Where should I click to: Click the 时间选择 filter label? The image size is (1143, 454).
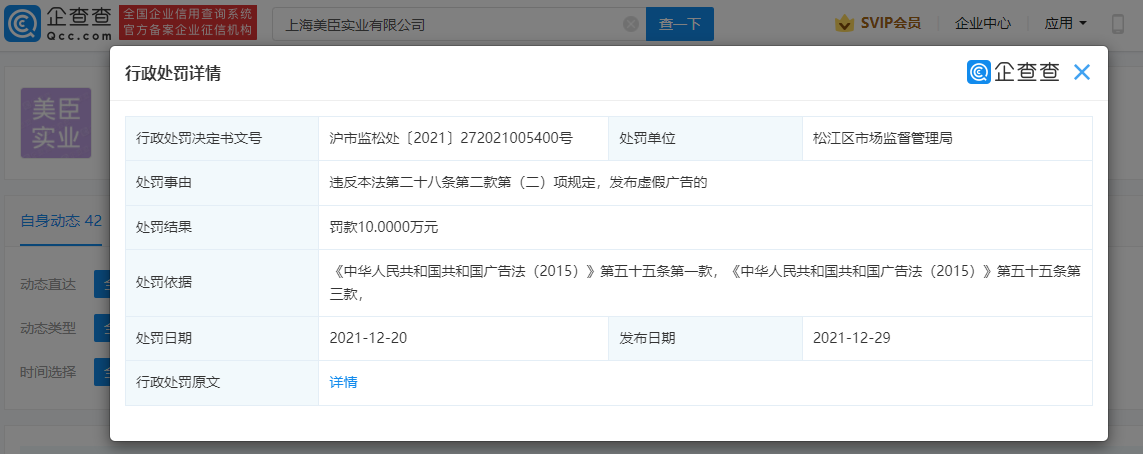(x=48, y=372)
